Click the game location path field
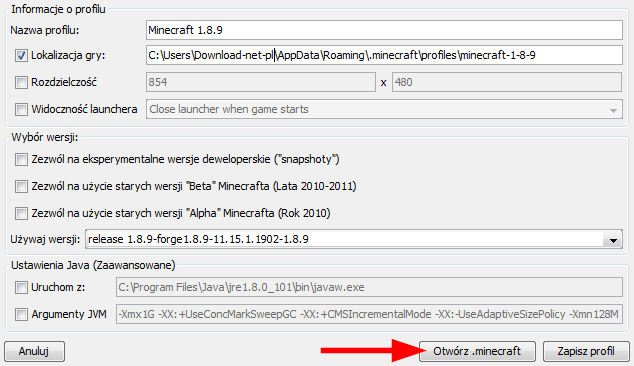 pyautogui.click(x=384, y=55)
